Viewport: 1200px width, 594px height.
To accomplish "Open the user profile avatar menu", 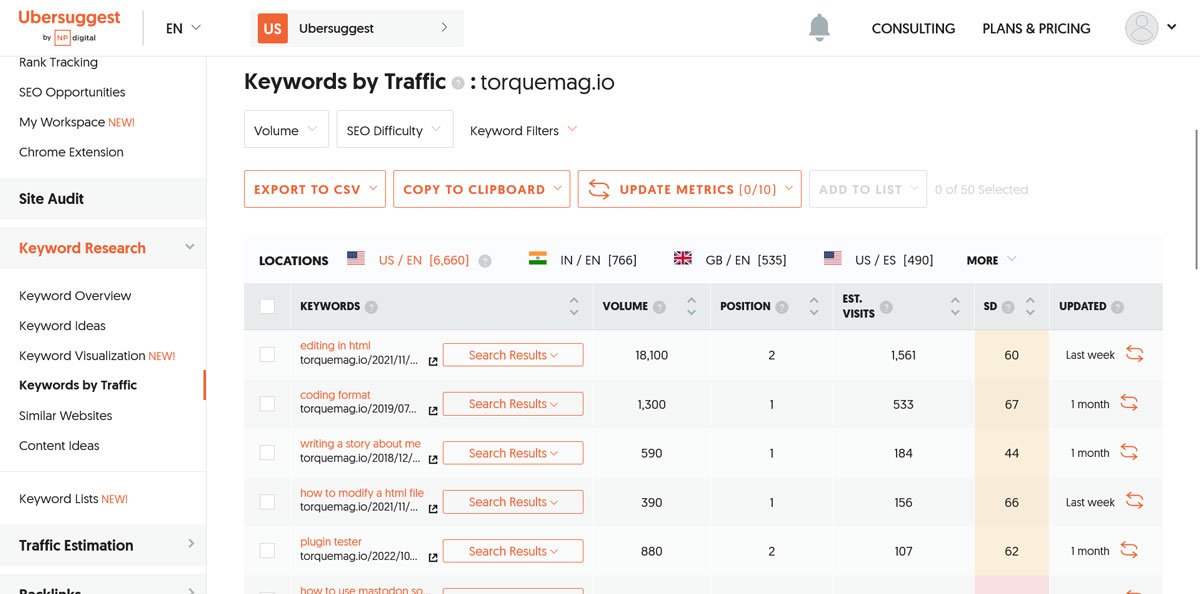I will pyautogui.click(x=1141, y=28).
